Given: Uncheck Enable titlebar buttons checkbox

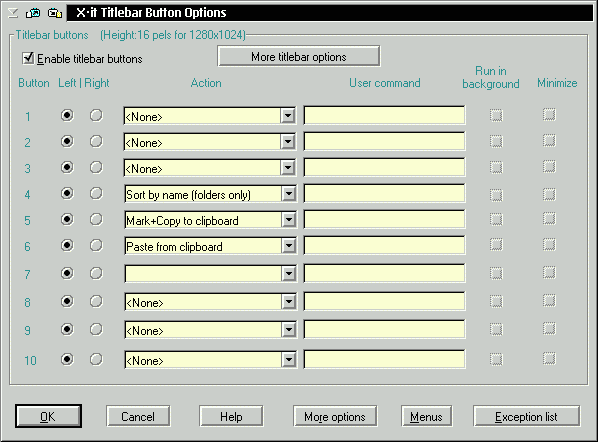Looking at the screenshot, I should click(28, 58).
